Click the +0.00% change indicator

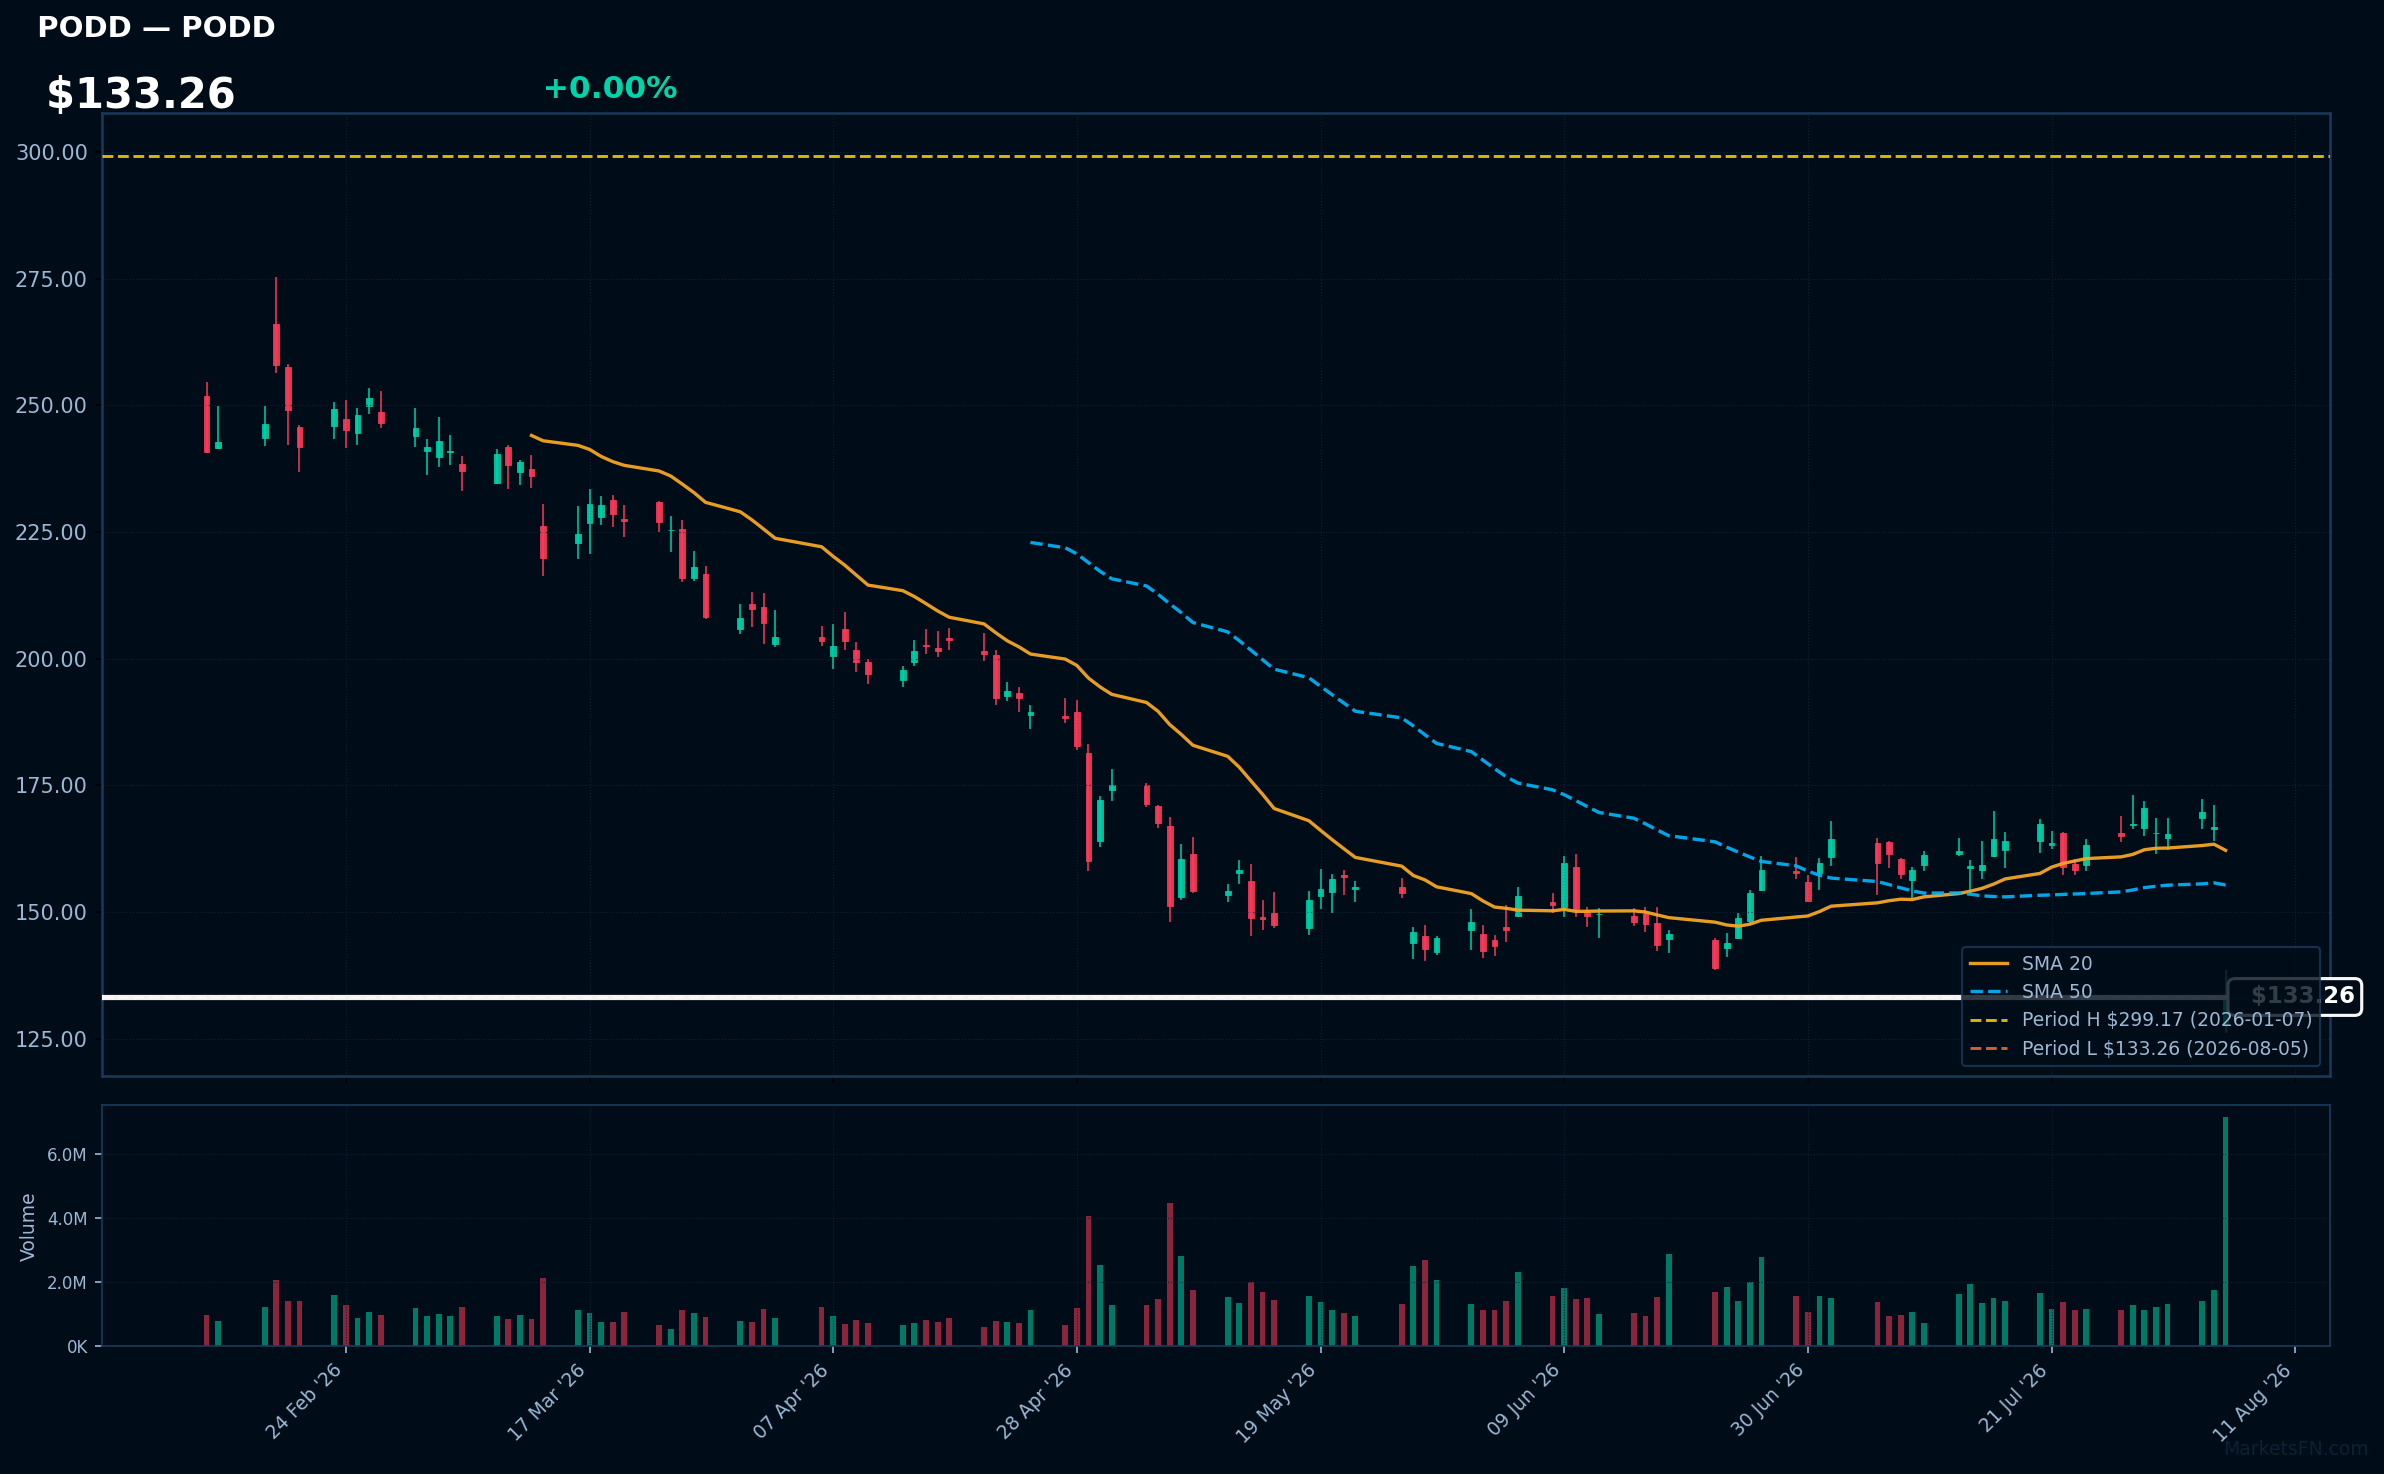(610, 88)
